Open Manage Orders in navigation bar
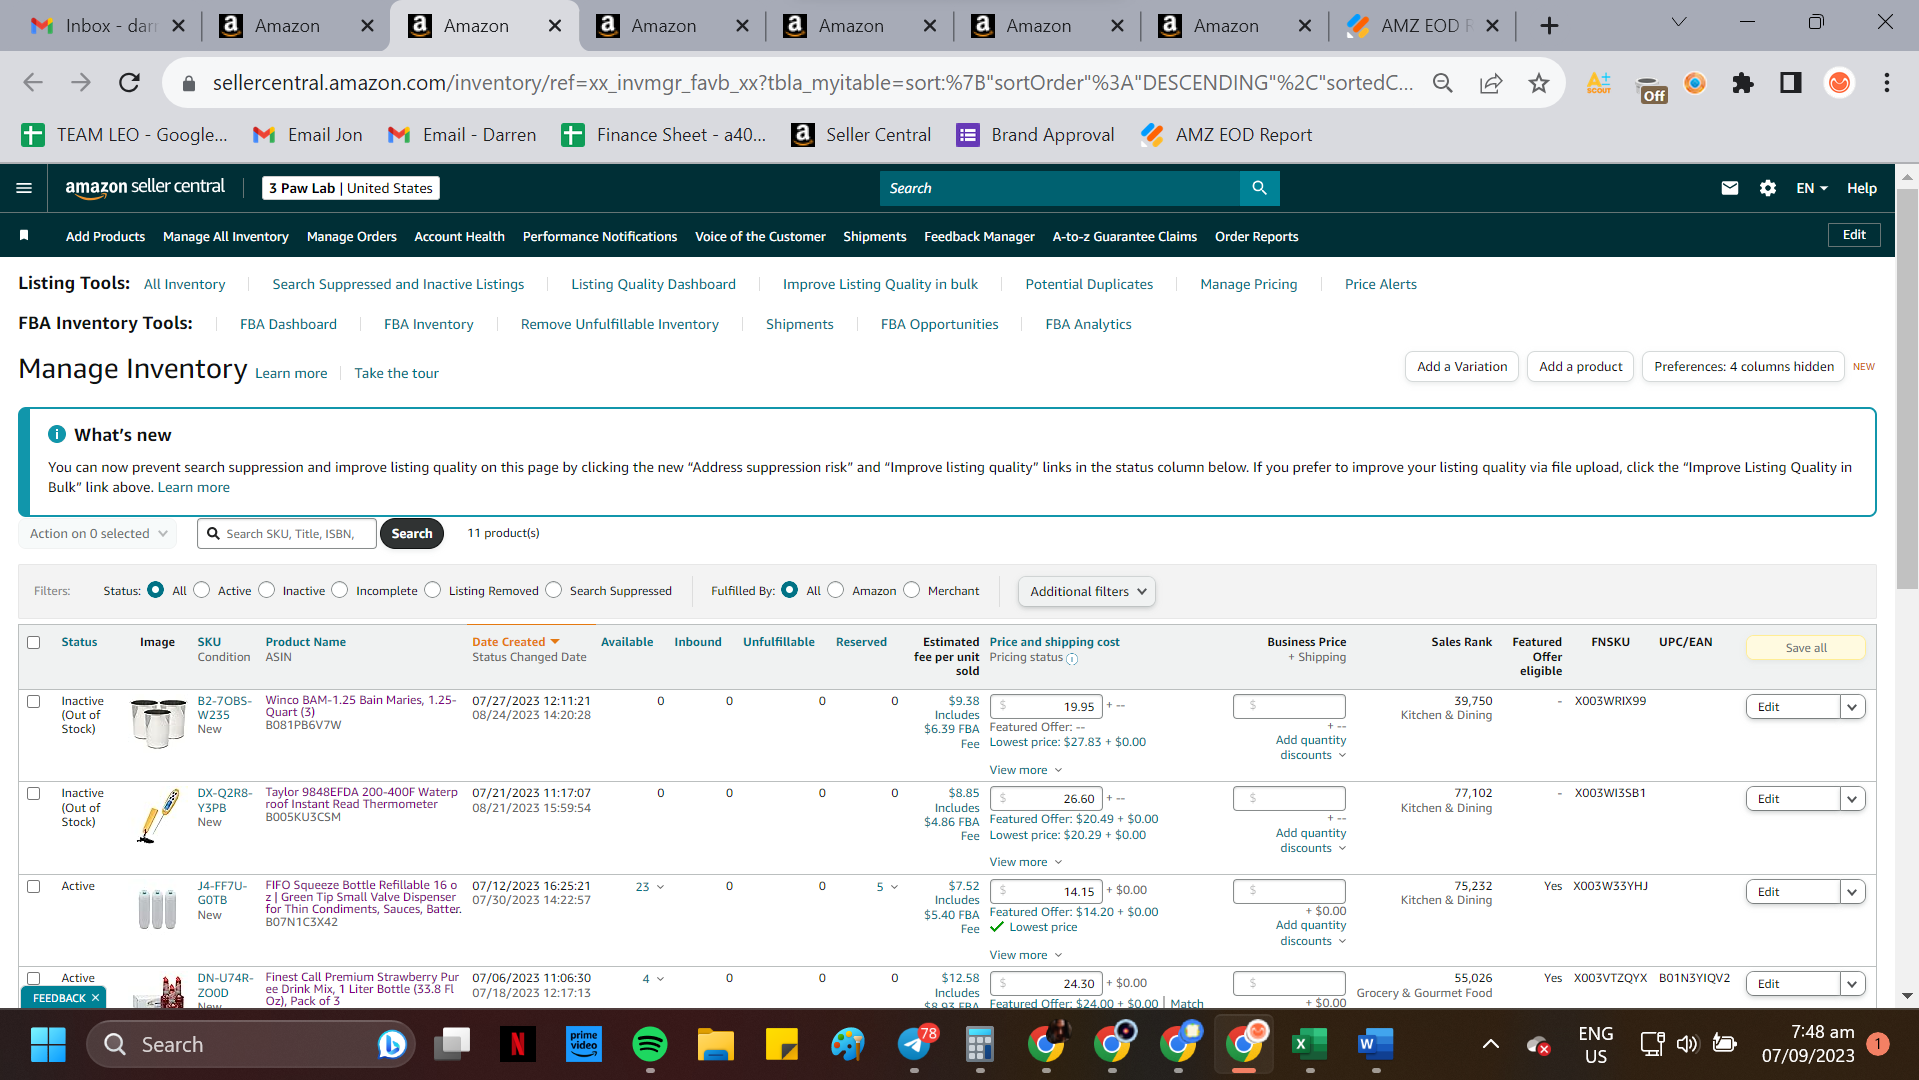Viewport: 1919px width, 1080px height. [352, 237]
